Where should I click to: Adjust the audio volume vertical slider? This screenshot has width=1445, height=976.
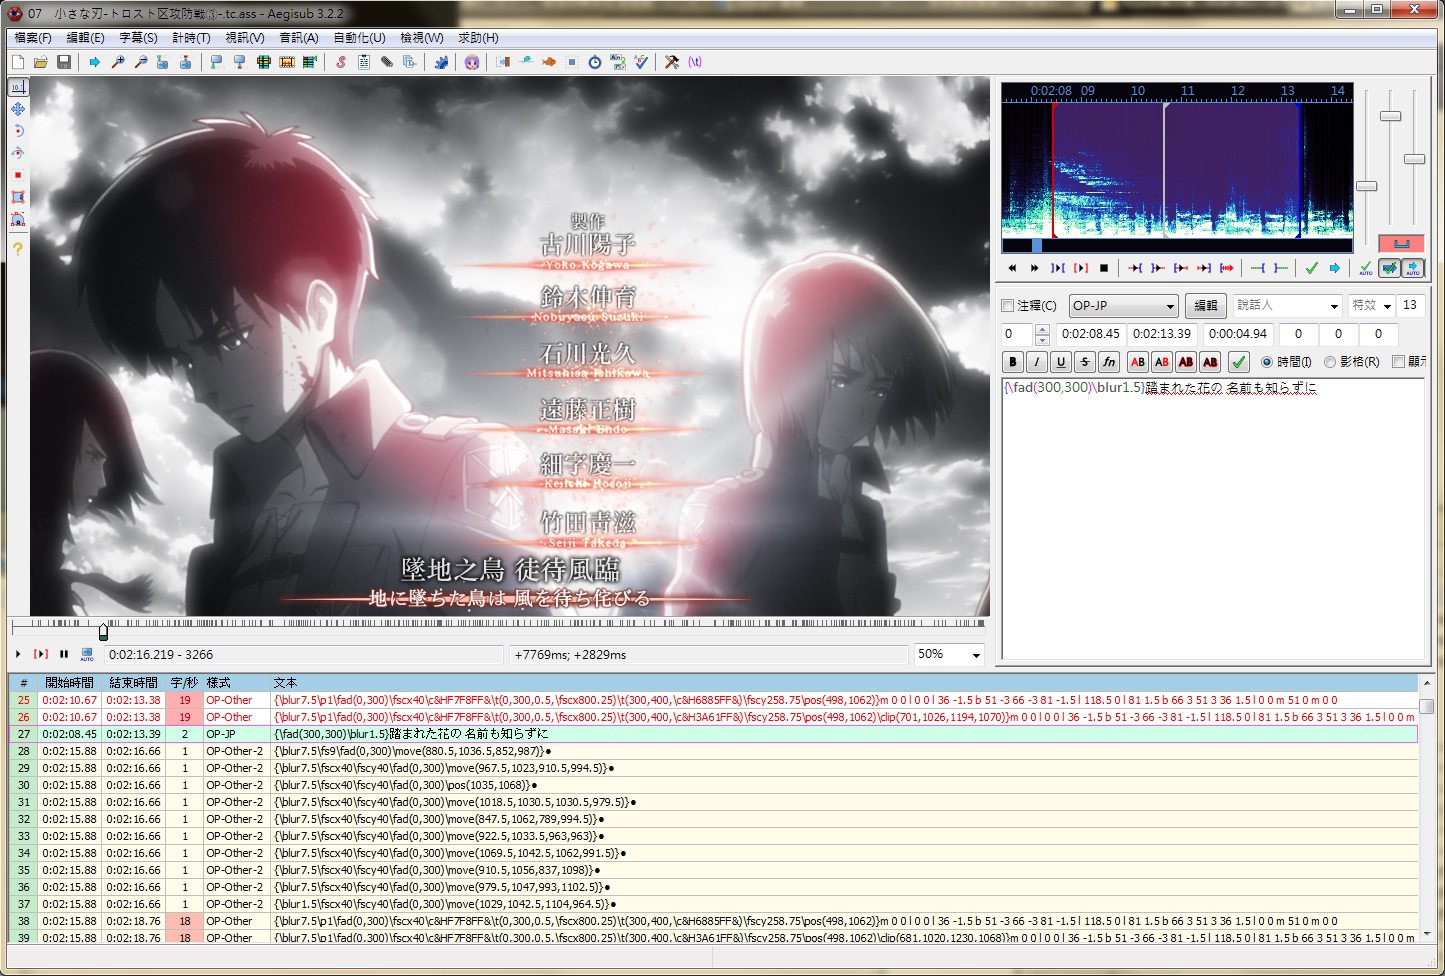pyautogui.click(x=1414, y=159)
